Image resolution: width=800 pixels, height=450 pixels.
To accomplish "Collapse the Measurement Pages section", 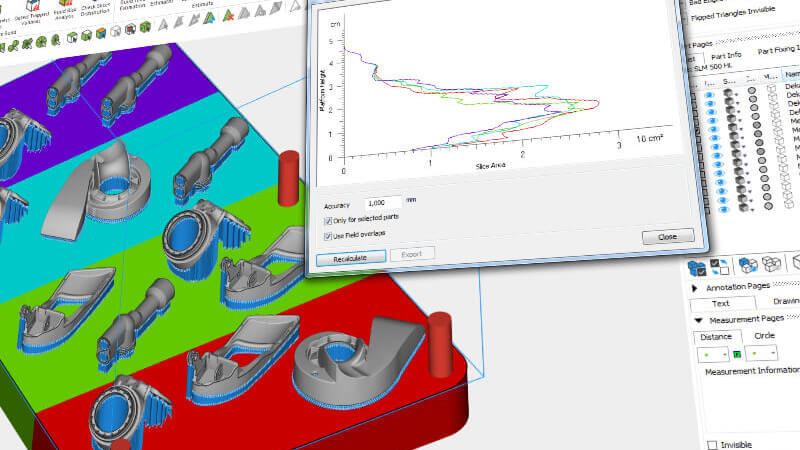I will click(697, 319).
